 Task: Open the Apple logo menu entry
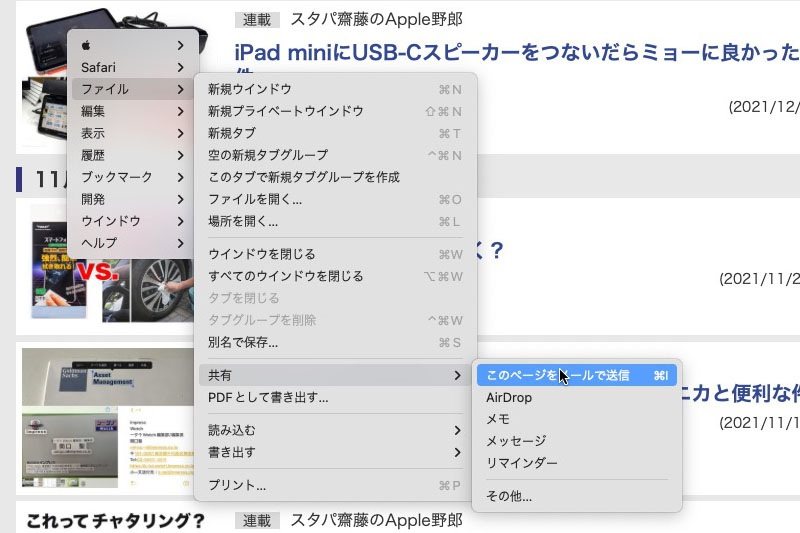[132, 45]
